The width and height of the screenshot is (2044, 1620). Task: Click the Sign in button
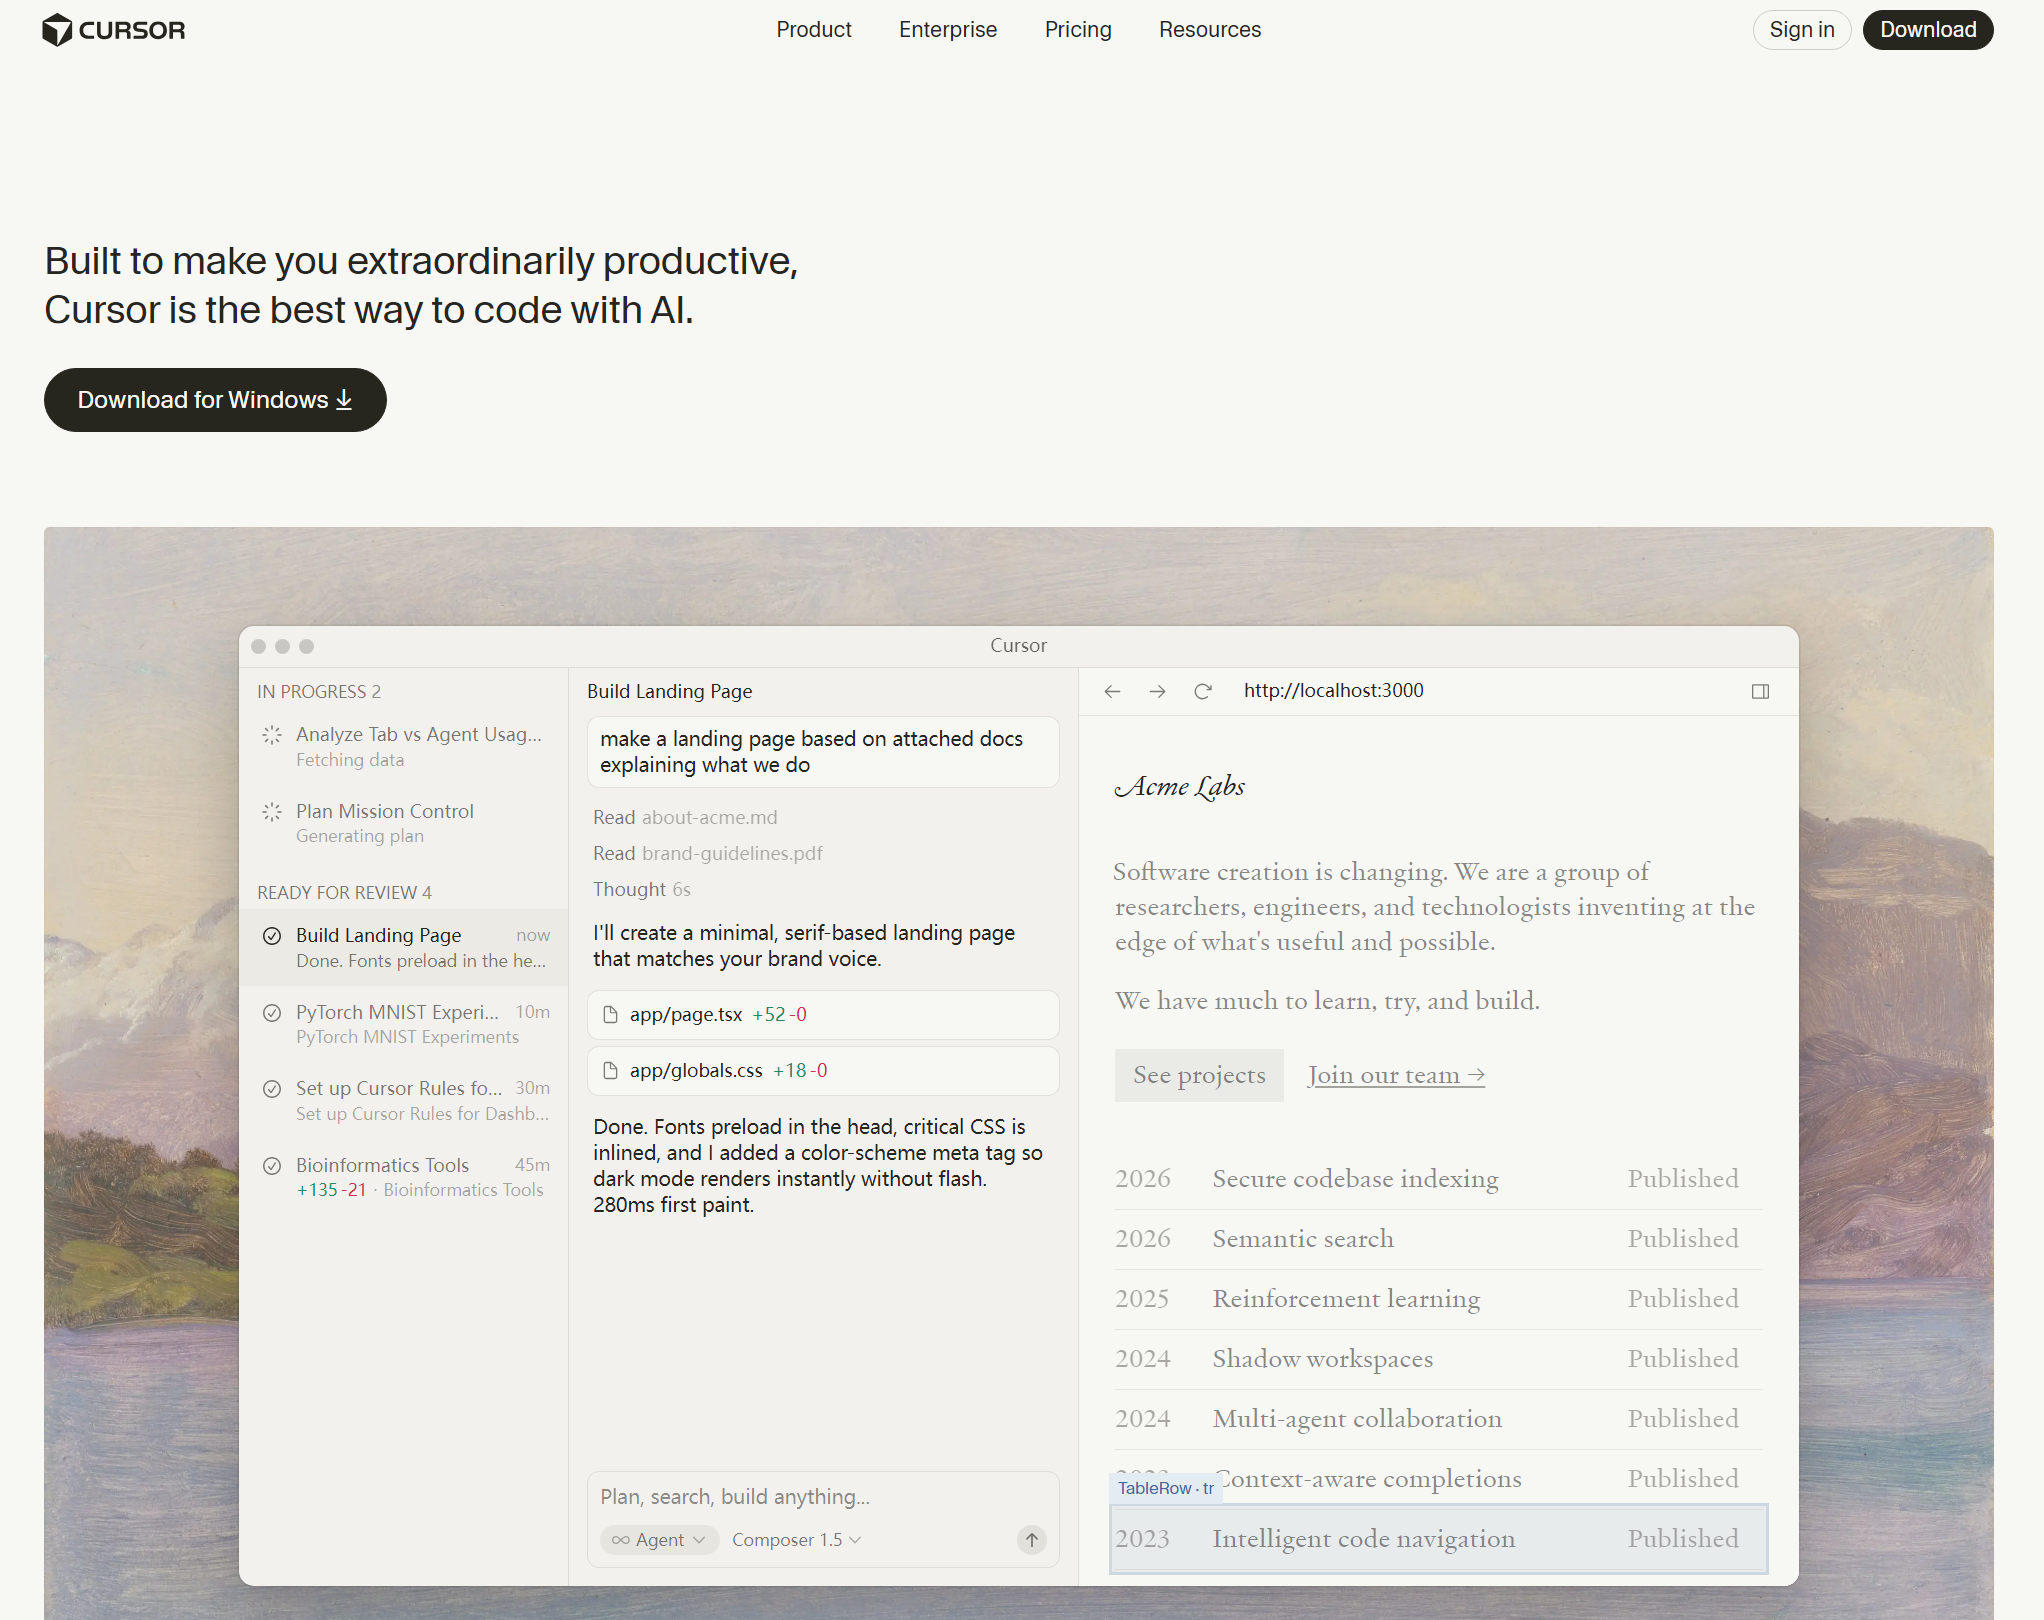point(1801,30)
